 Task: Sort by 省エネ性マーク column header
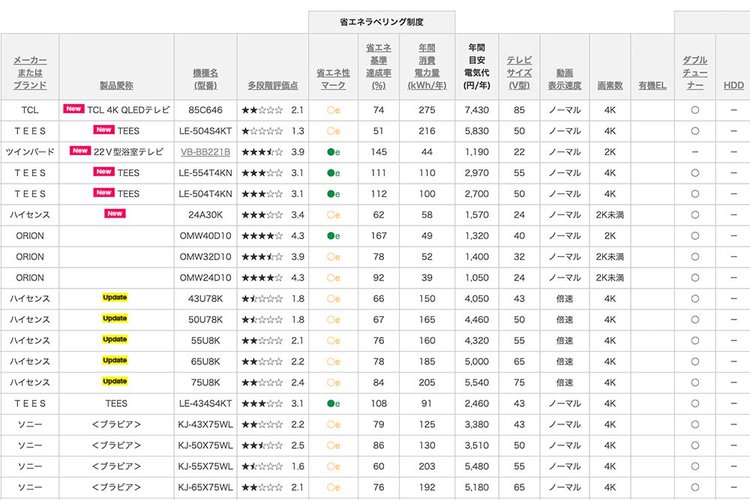click(x=333, y=79)
